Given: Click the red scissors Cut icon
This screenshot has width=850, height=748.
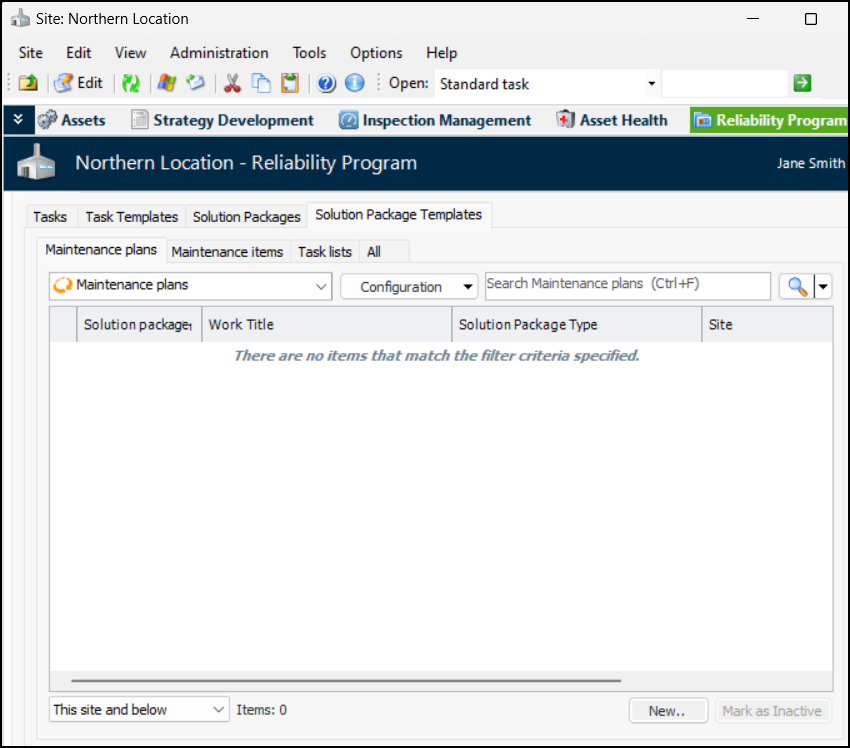Looking at the screenshot, I should (x=232, y=83).
